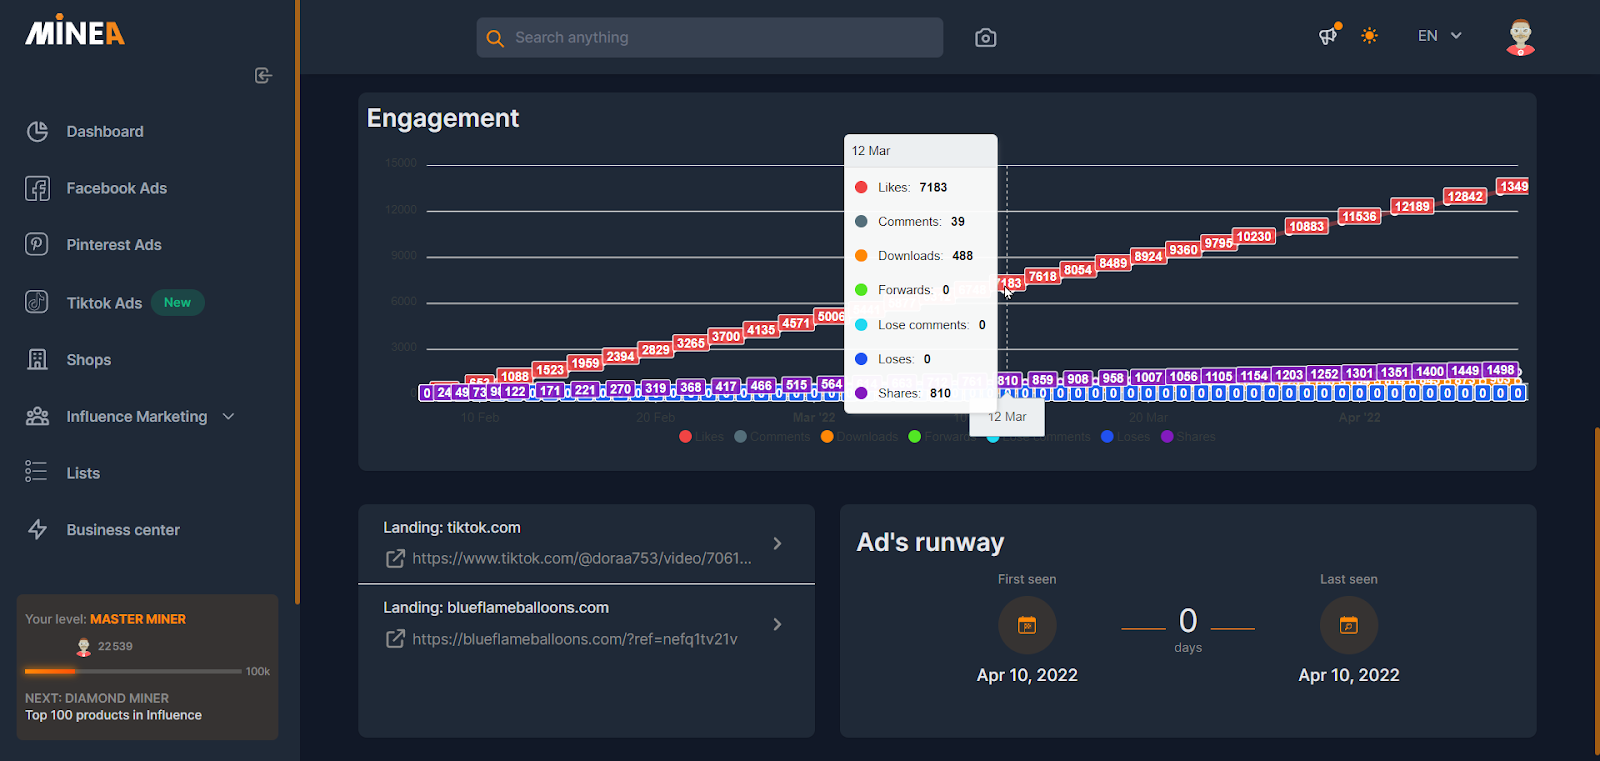Open the EN language dropdown

[x=1439, y=36]
